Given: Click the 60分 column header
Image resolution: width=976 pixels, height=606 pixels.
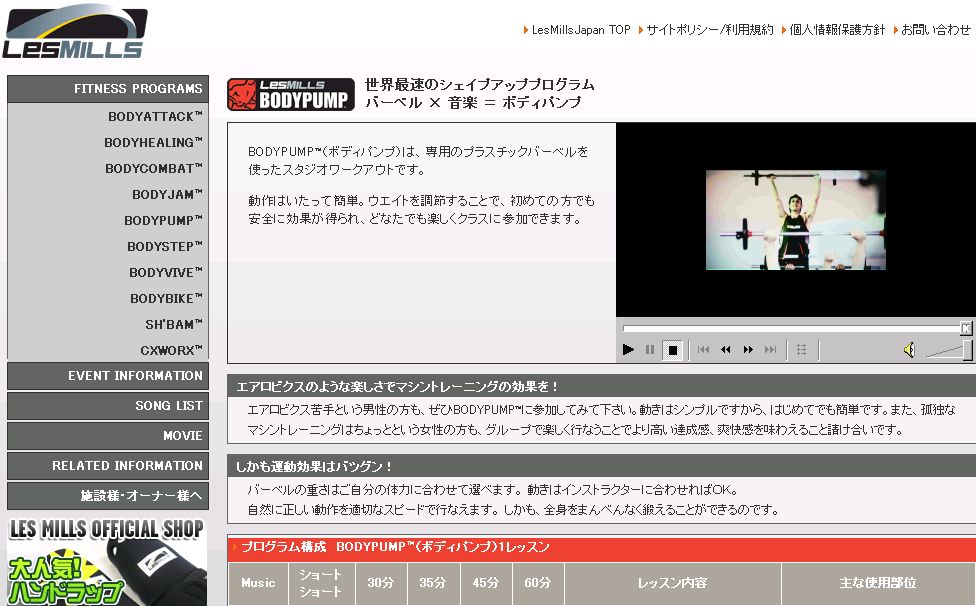Looking at the screenshot, I should click(x=538, y=583).
